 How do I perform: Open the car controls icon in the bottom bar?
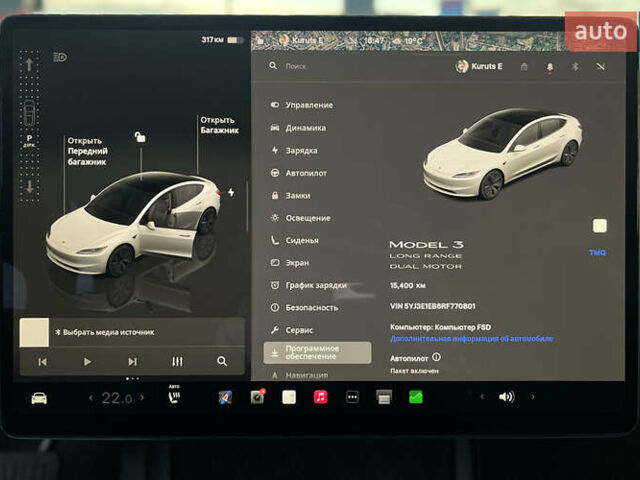(x=39, y=397)
